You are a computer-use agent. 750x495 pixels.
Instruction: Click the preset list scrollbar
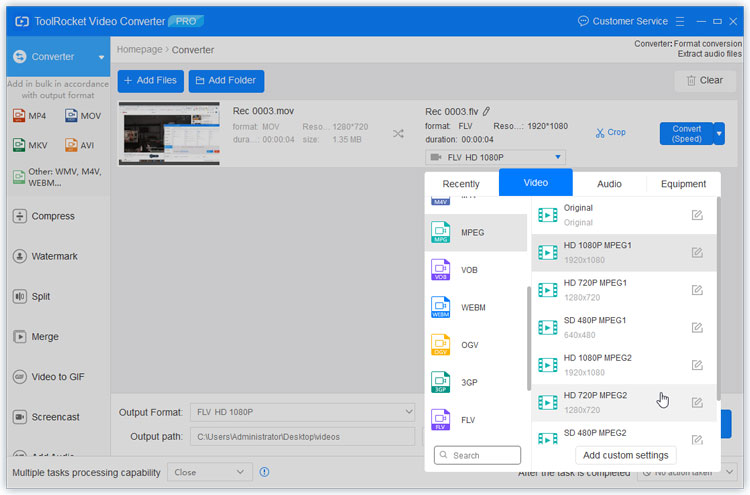(x=718, y=299)
